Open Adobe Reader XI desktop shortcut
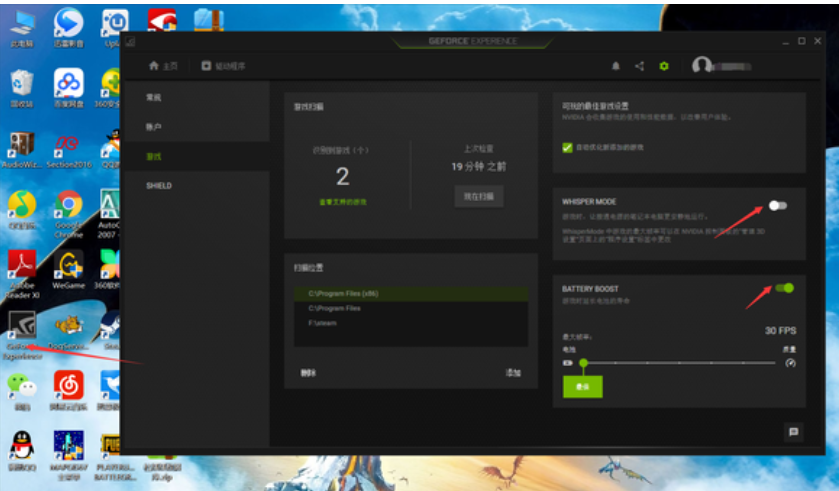The width and height of the screenshot is (839, 491). 21,268
